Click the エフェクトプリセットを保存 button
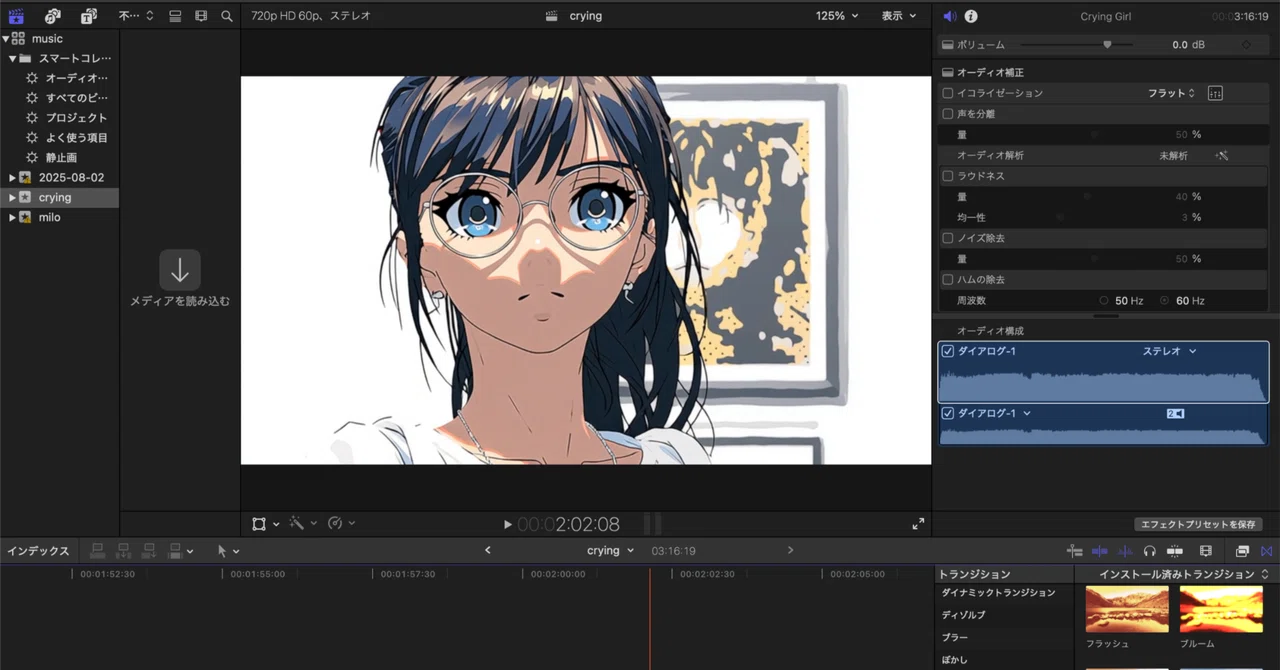This screenshot has width=1280, height=670. point(1198,524)
